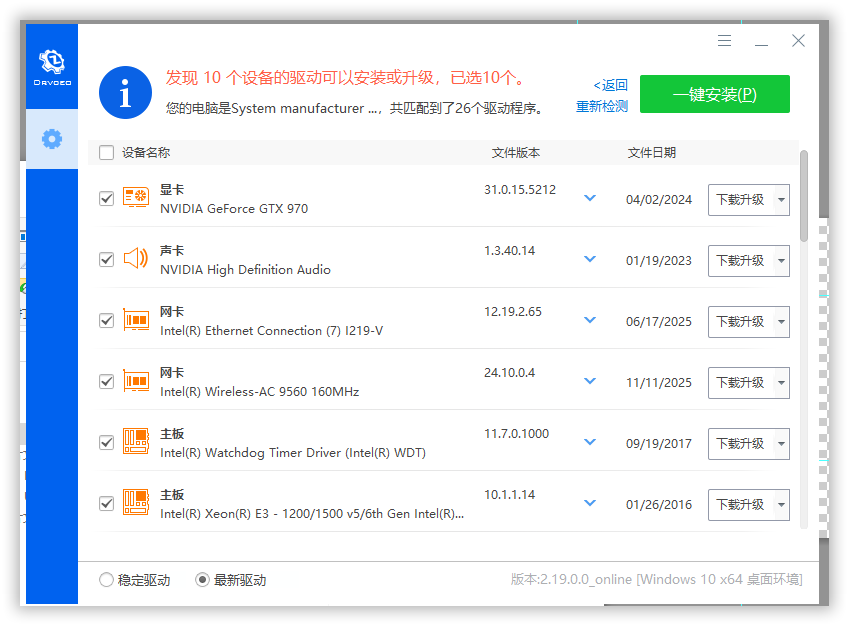Expand version chevron for Intel Ethernet 12.19.2.65
Screen dimensions: 849x626
pos(590,320)
